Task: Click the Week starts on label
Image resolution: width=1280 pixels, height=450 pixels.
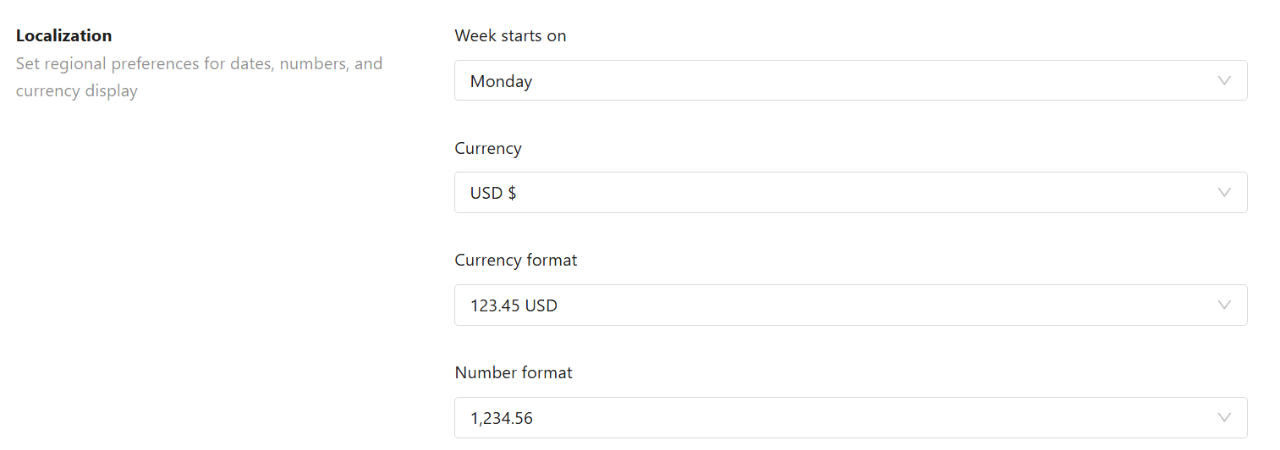Action: click(x=510, y=36)
